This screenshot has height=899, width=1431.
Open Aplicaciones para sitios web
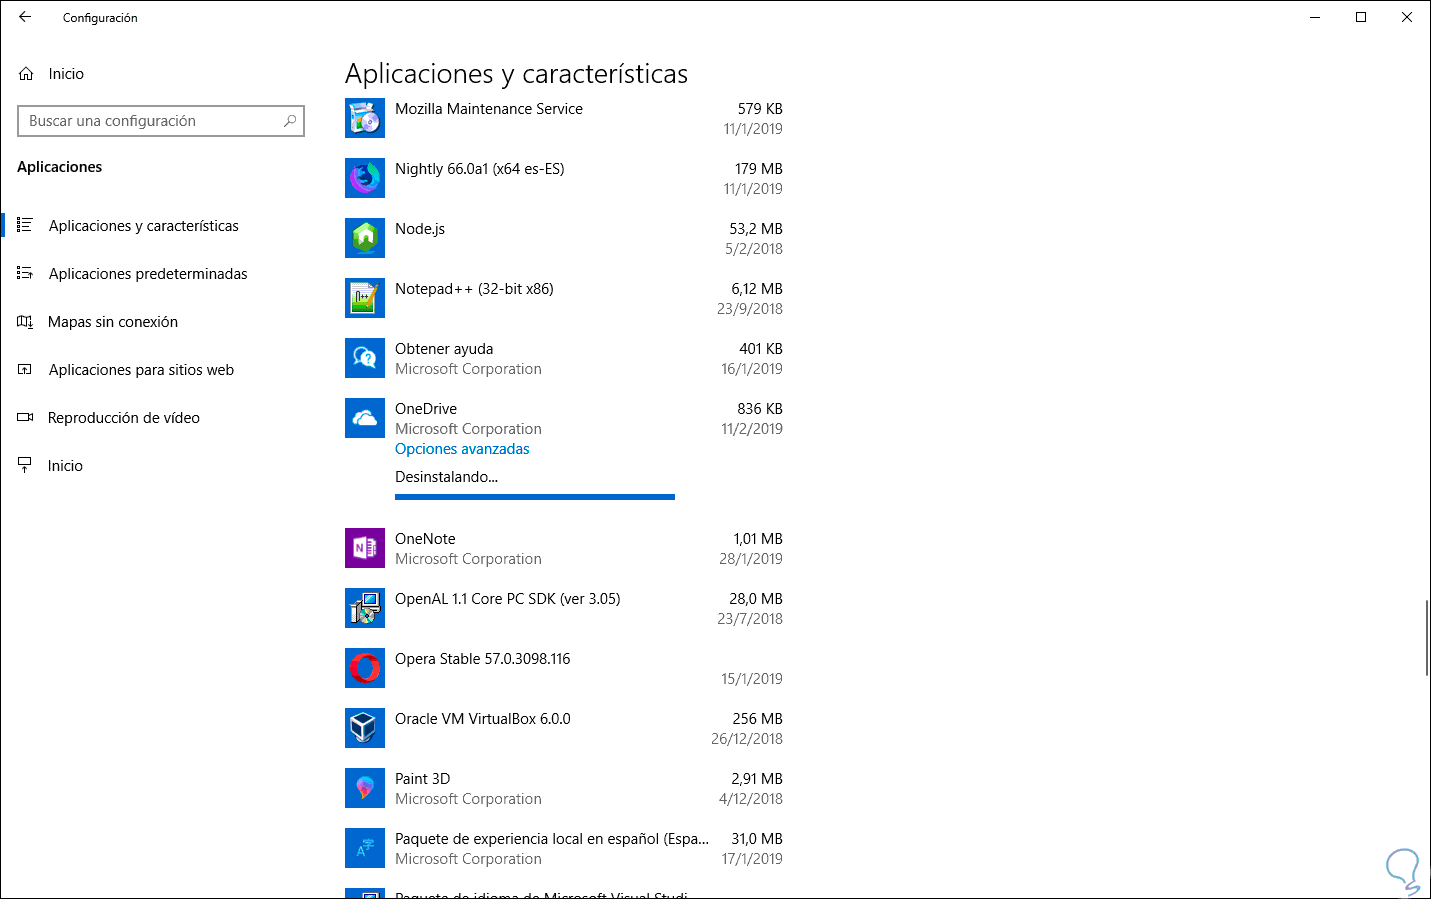point(141,370)
